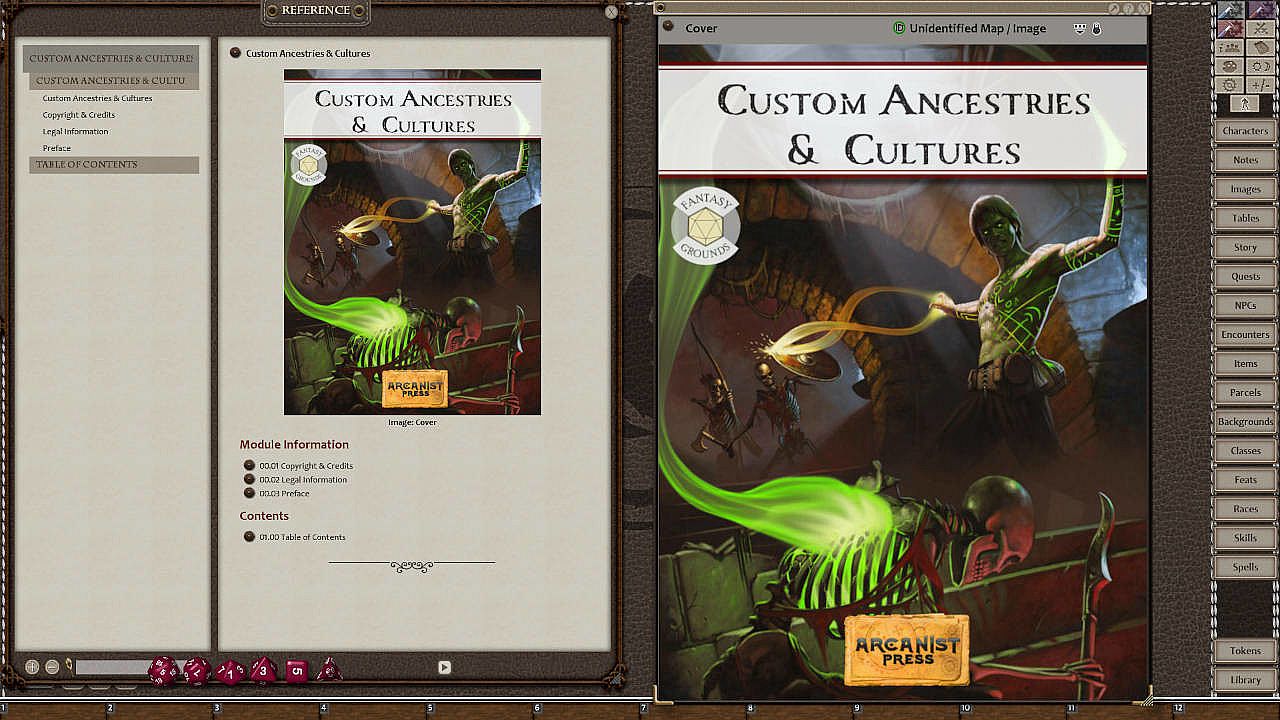Expand the Table of Contents section

[114, 165]
